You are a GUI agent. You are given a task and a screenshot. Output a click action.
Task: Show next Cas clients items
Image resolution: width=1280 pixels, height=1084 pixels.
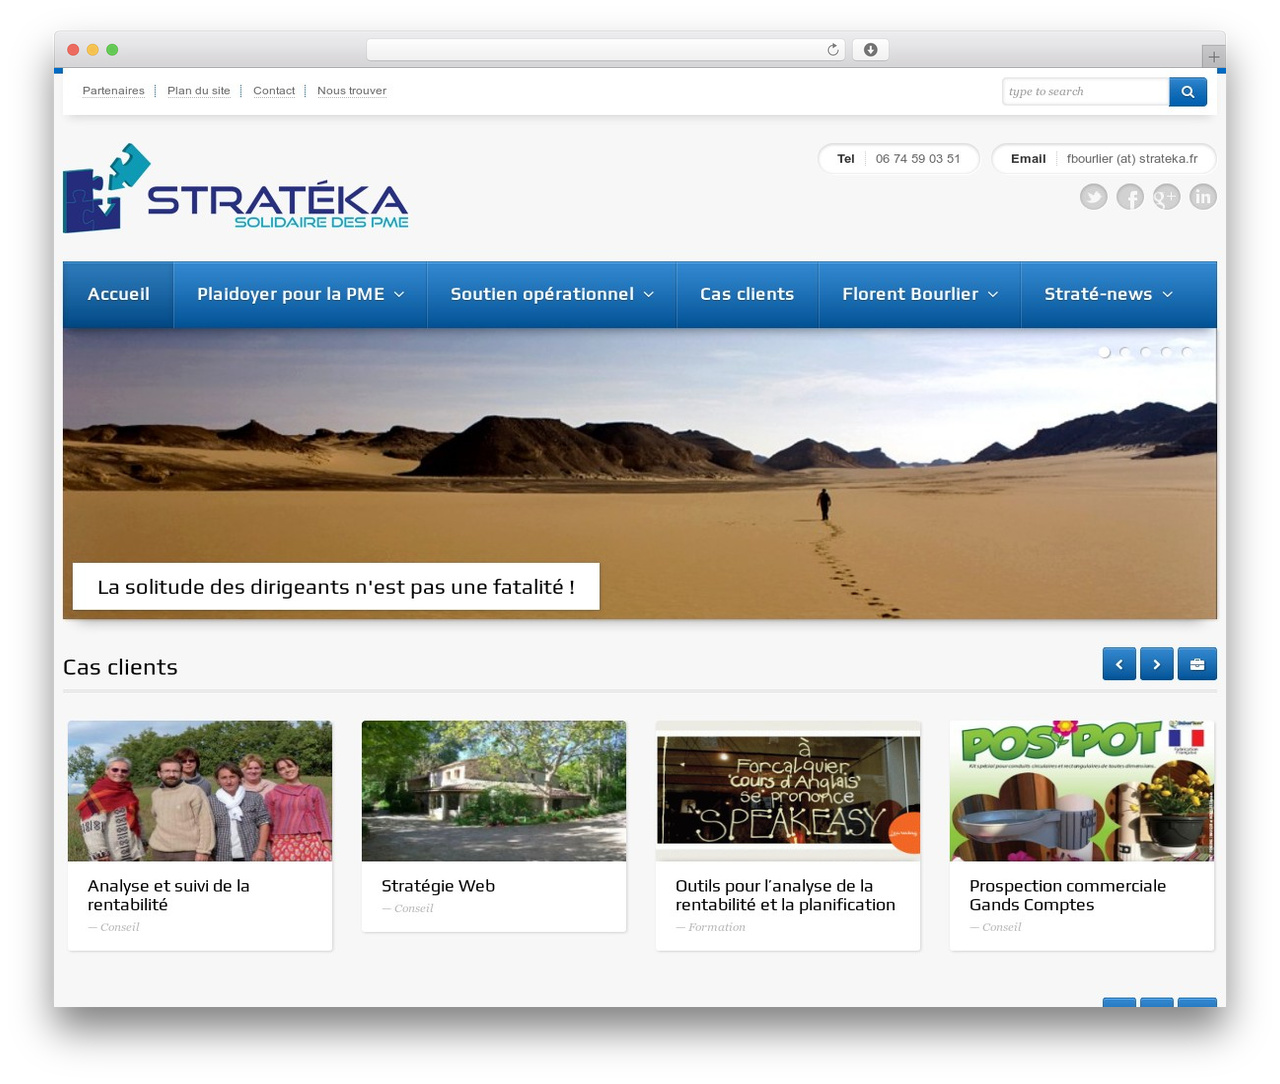[1157, 664]
